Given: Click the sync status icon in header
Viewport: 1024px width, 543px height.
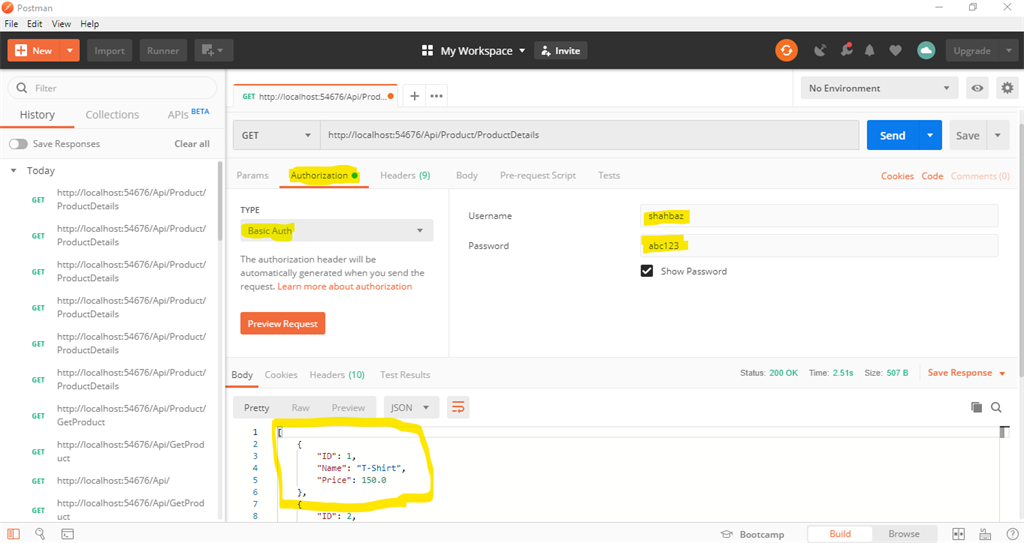Looking at the screenshot, I should point(786,50).
